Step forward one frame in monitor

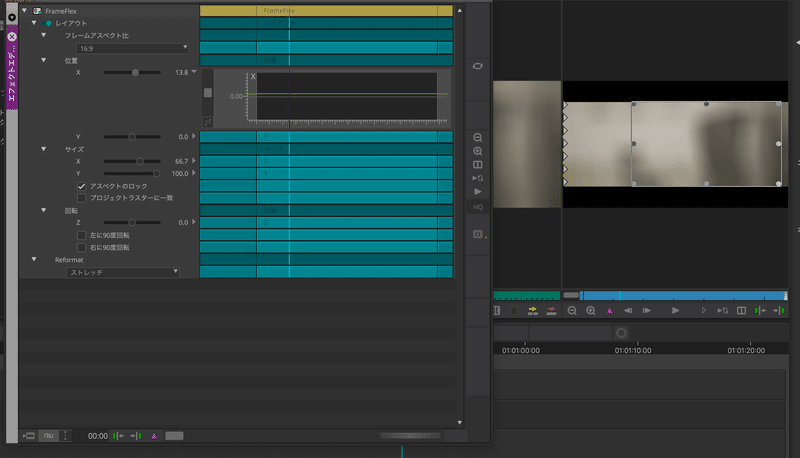point(647,311)
